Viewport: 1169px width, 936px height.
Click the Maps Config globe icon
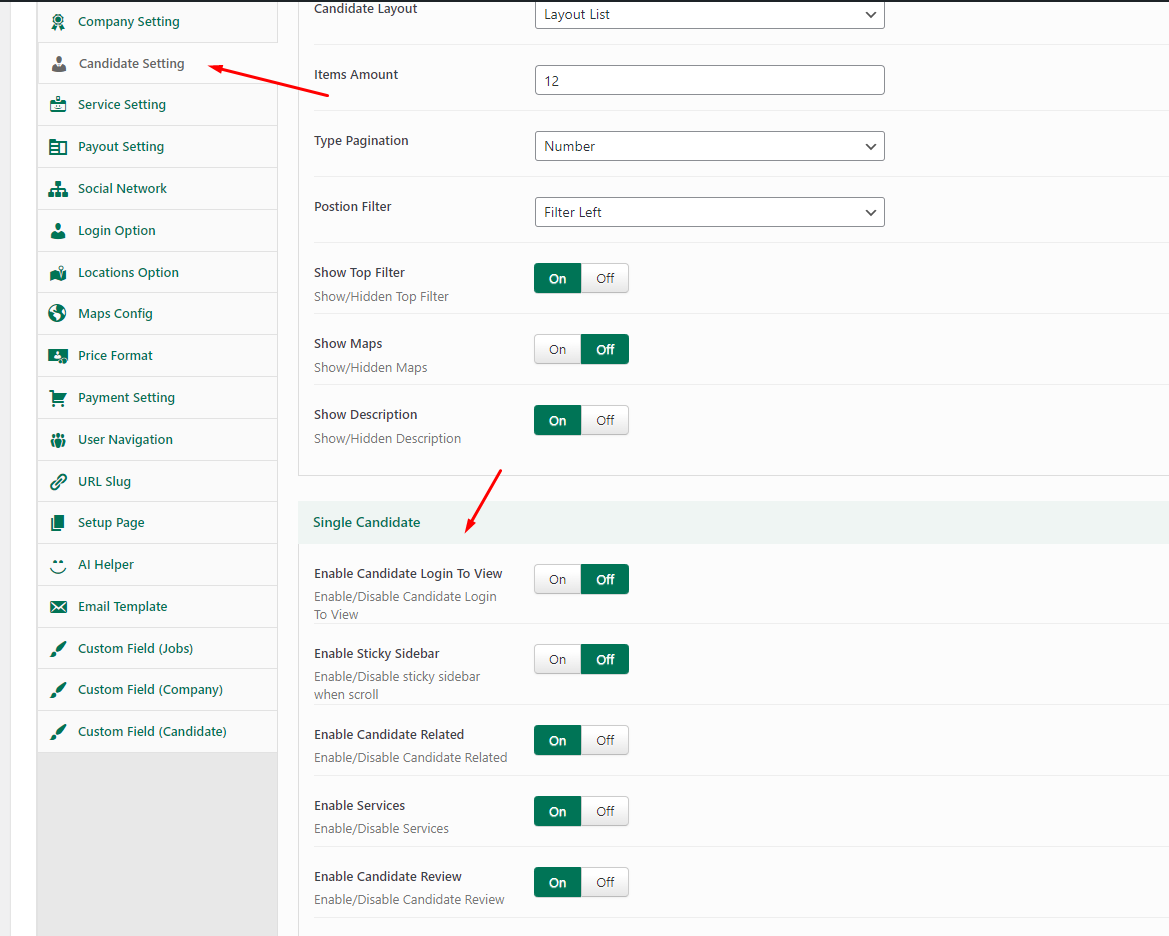tap(58, 313)
